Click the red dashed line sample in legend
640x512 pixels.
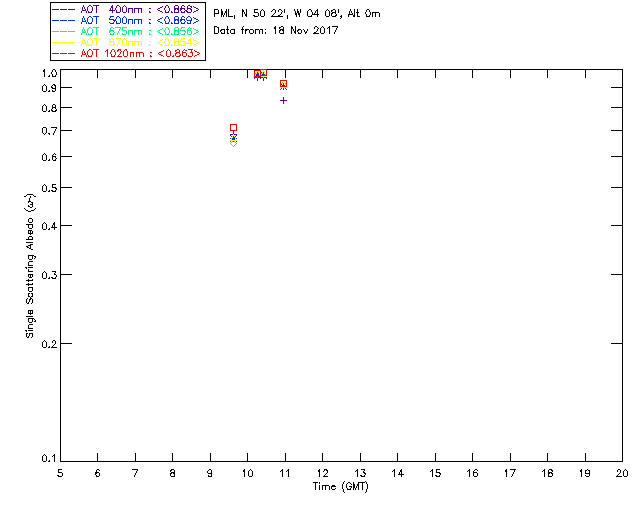(x=64, y=53)
